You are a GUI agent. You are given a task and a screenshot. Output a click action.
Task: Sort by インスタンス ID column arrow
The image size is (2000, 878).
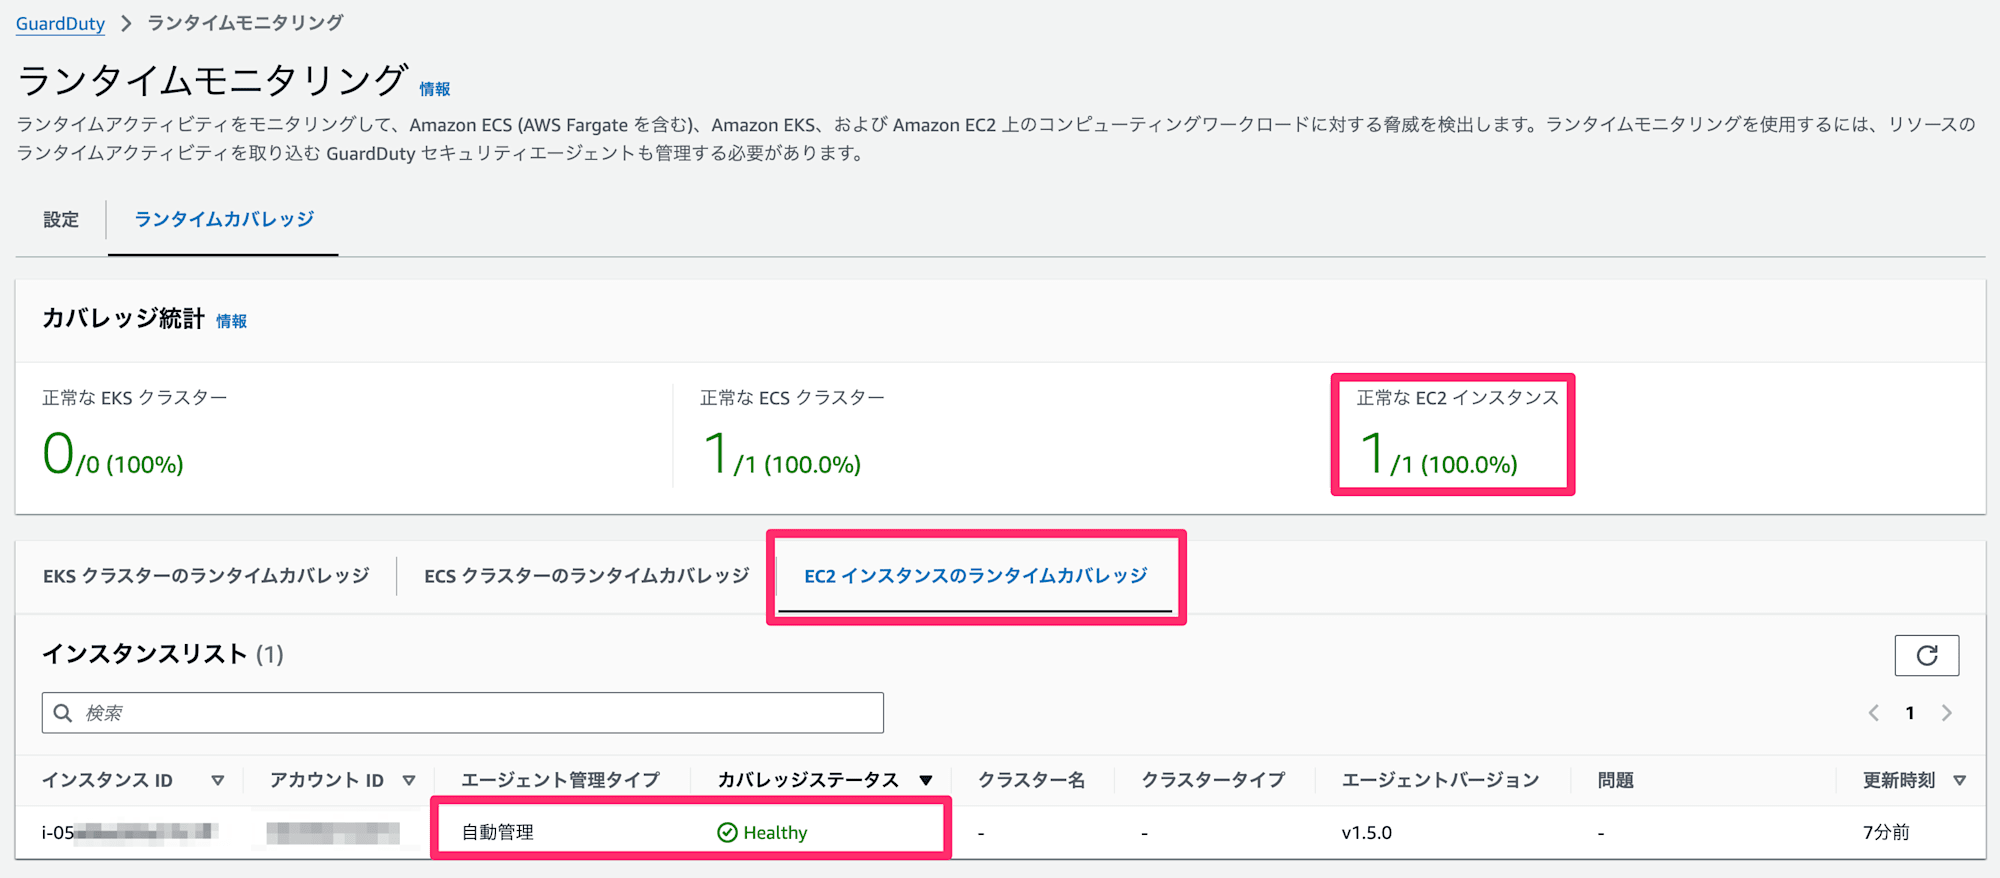pyautogui.click(x=218, y=780)
